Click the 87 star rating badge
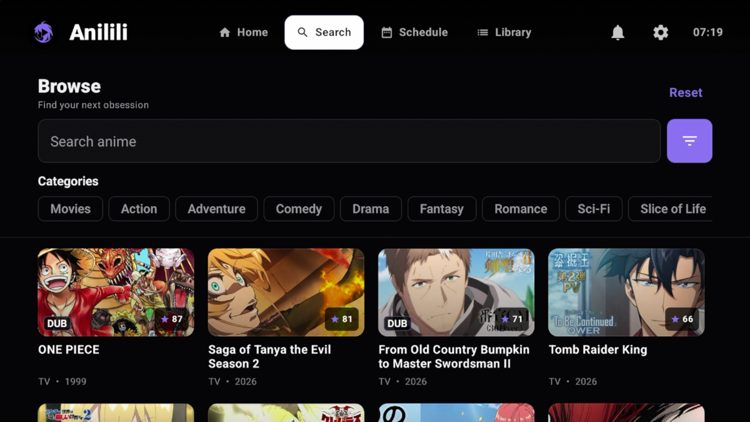 (x=172, y=319)
